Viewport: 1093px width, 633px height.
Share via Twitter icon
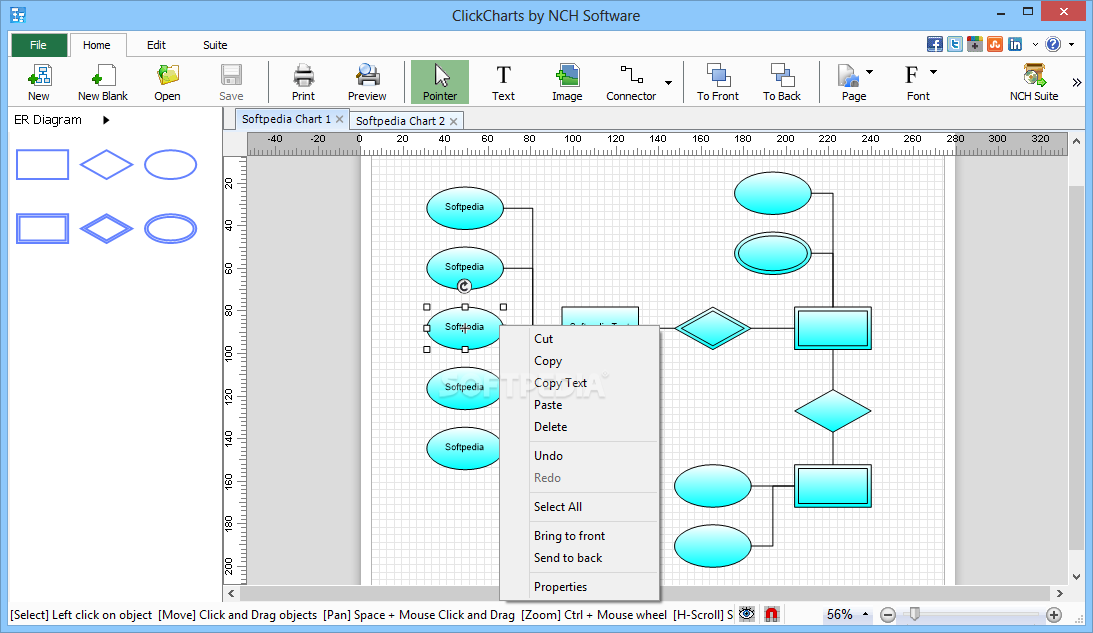click(955, 45)
